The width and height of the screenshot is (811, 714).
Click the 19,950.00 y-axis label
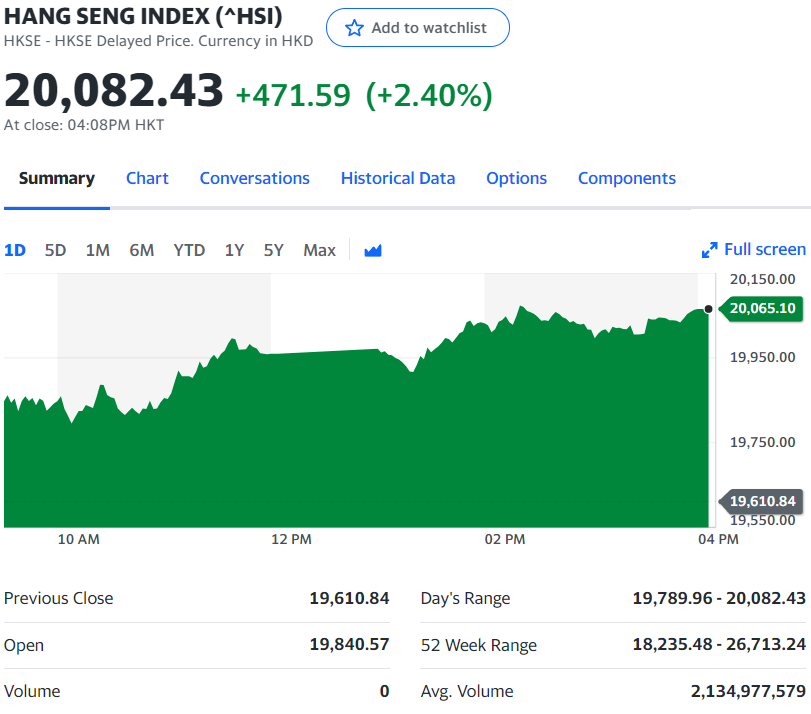click(x=762, y=358)
